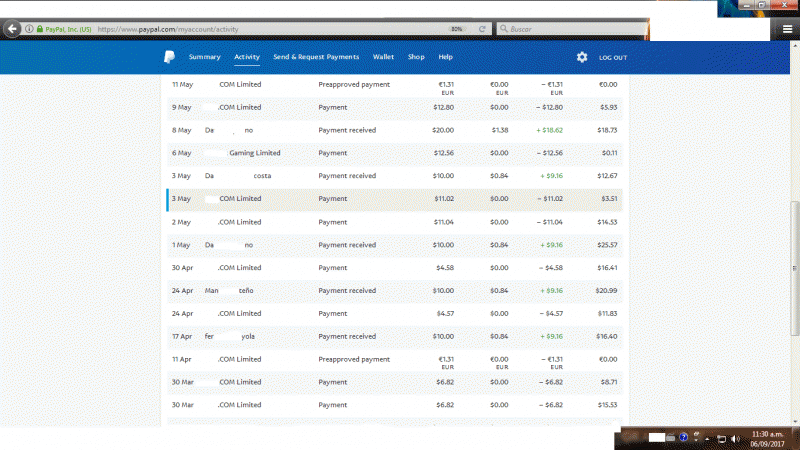Open the browser hamburger menu
The image size is (800, 450).
tap(787, 29)
